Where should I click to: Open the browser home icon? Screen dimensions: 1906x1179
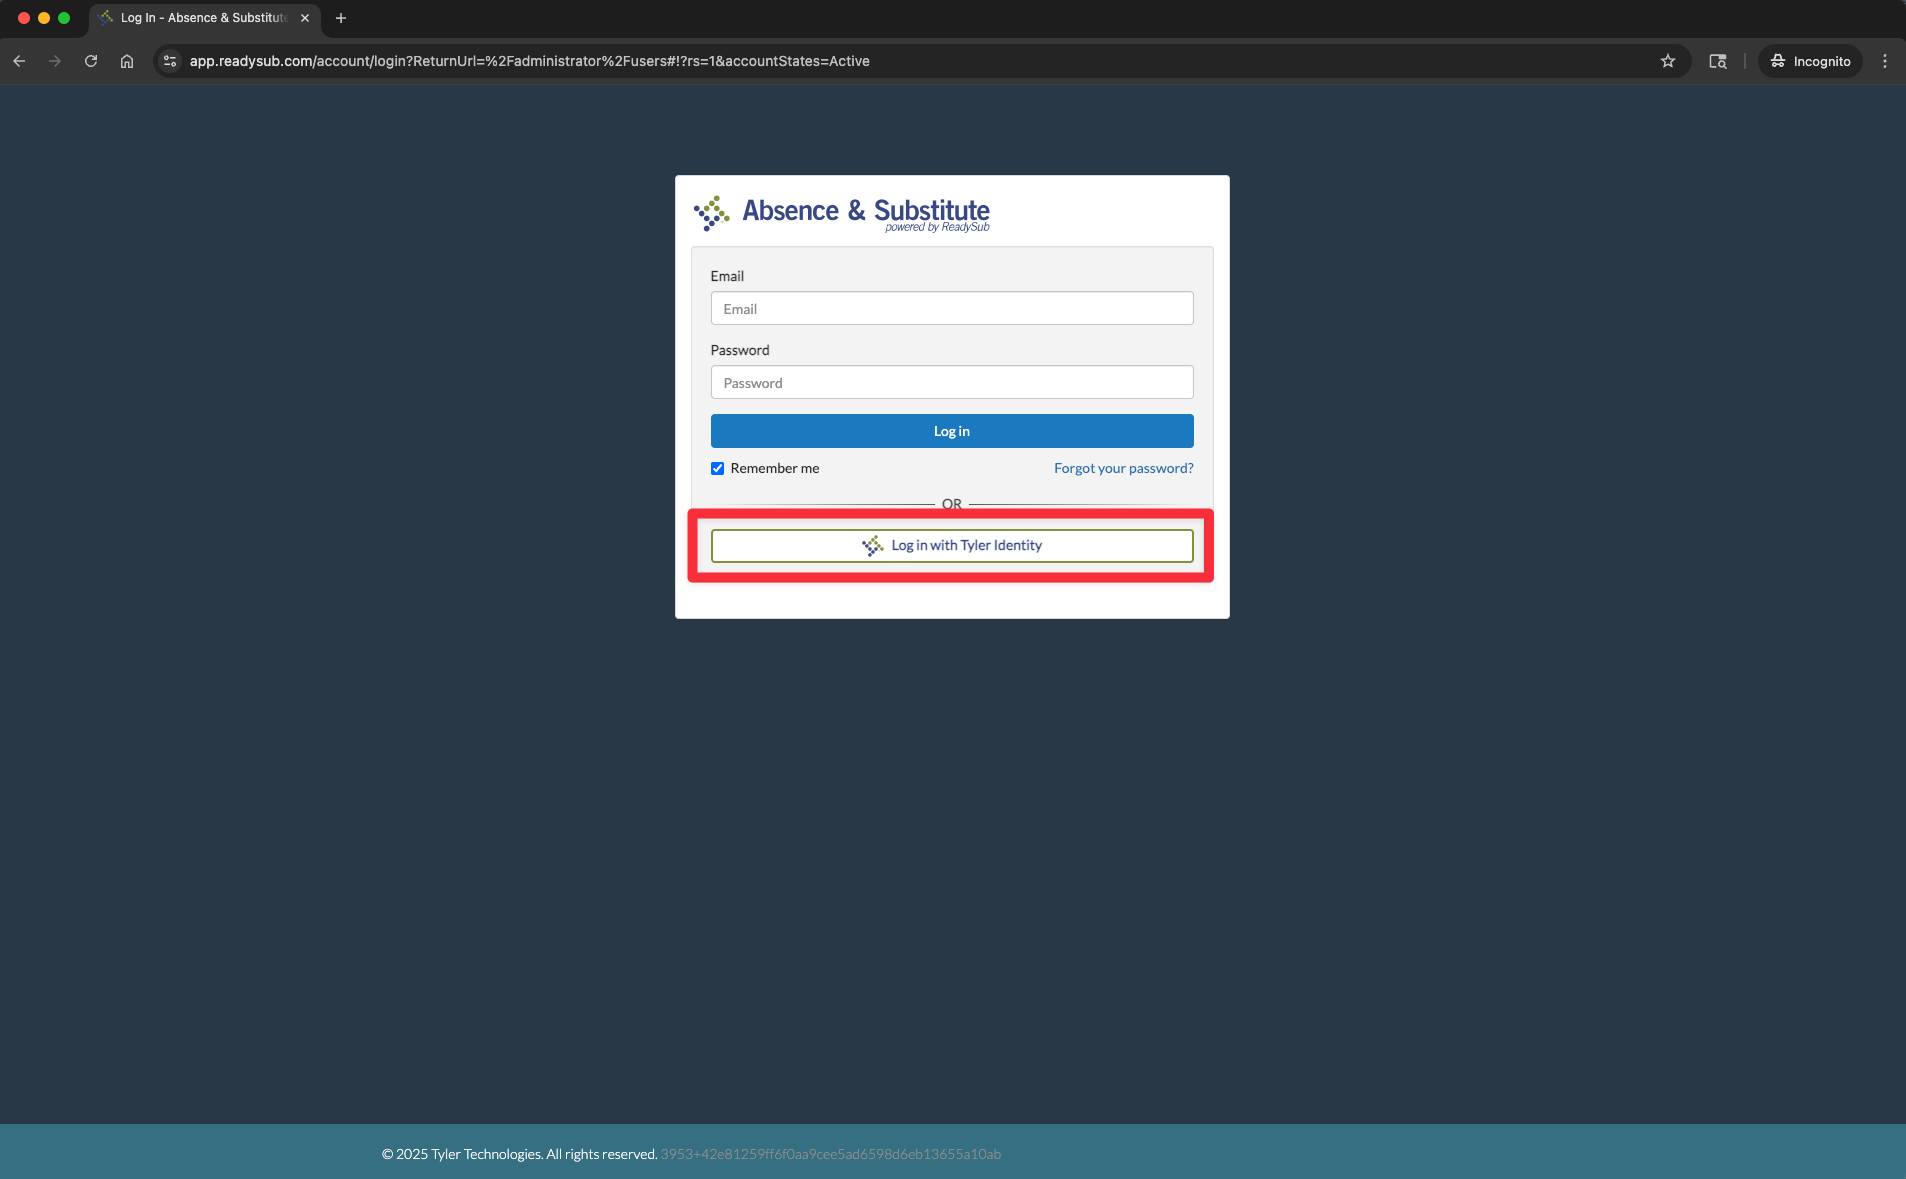[x=127, y=61]
